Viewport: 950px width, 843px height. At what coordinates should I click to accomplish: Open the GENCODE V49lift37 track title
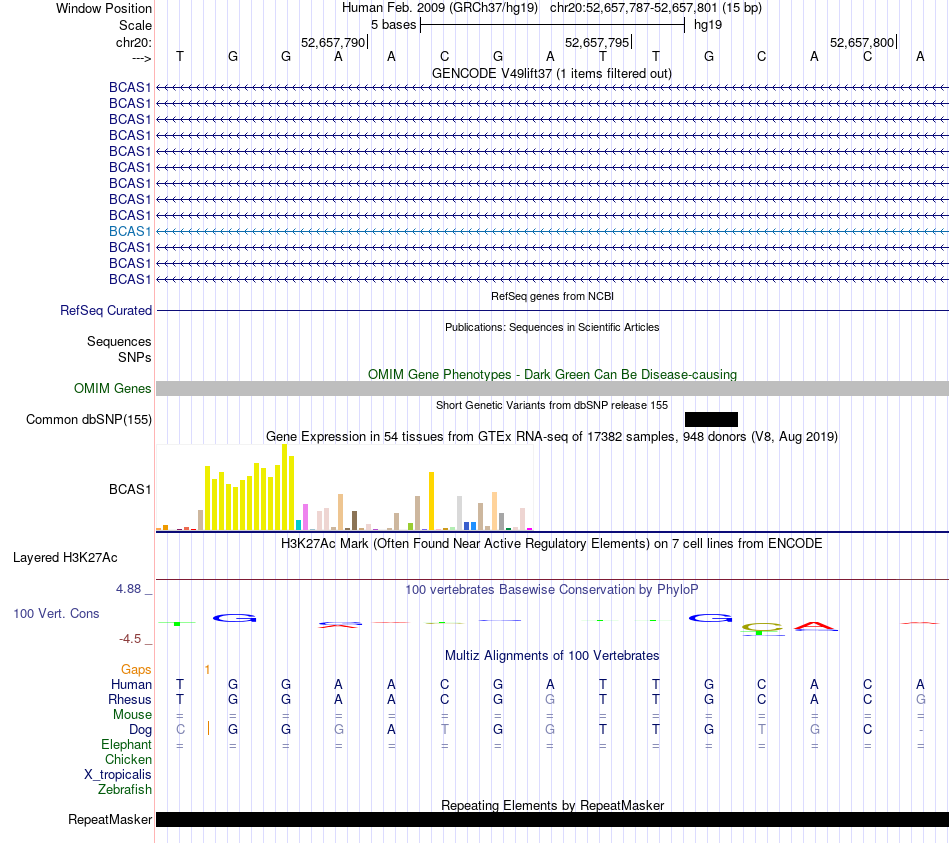click(x=551, y=73)
